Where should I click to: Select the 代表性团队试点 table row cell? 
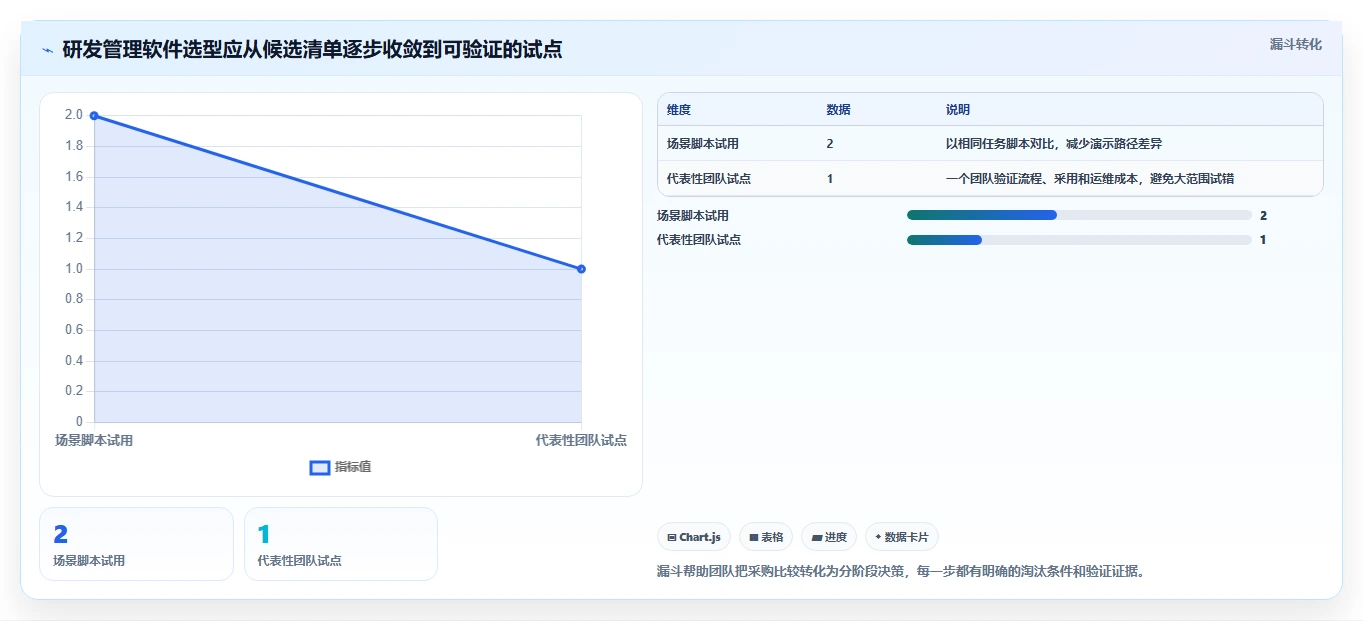click(x=709, y=179)
